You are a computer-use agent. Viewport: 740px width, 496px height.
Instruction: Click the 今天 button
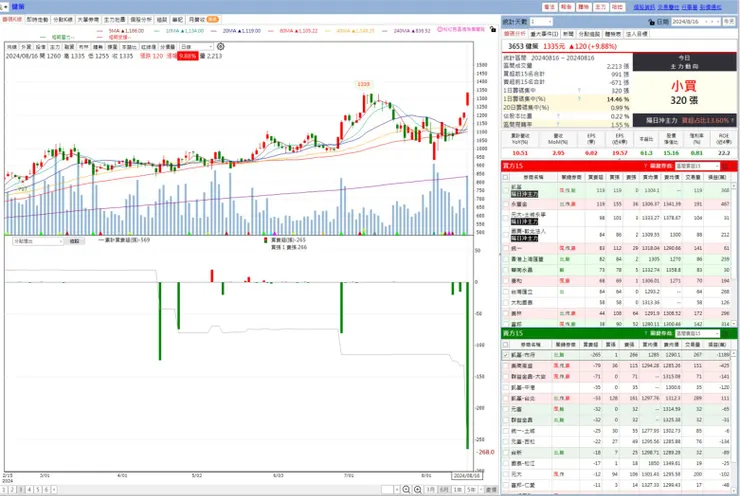pos(729,22)
